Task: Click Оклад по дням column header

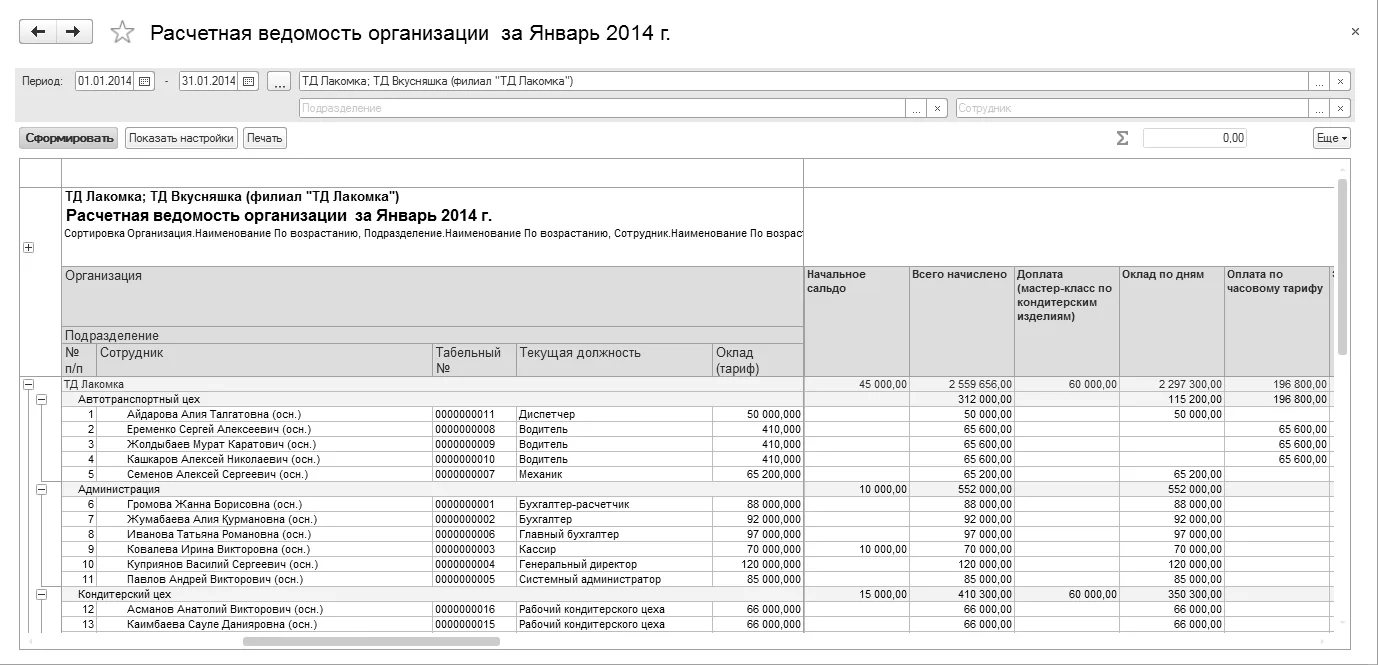Action: point(1172,321)
